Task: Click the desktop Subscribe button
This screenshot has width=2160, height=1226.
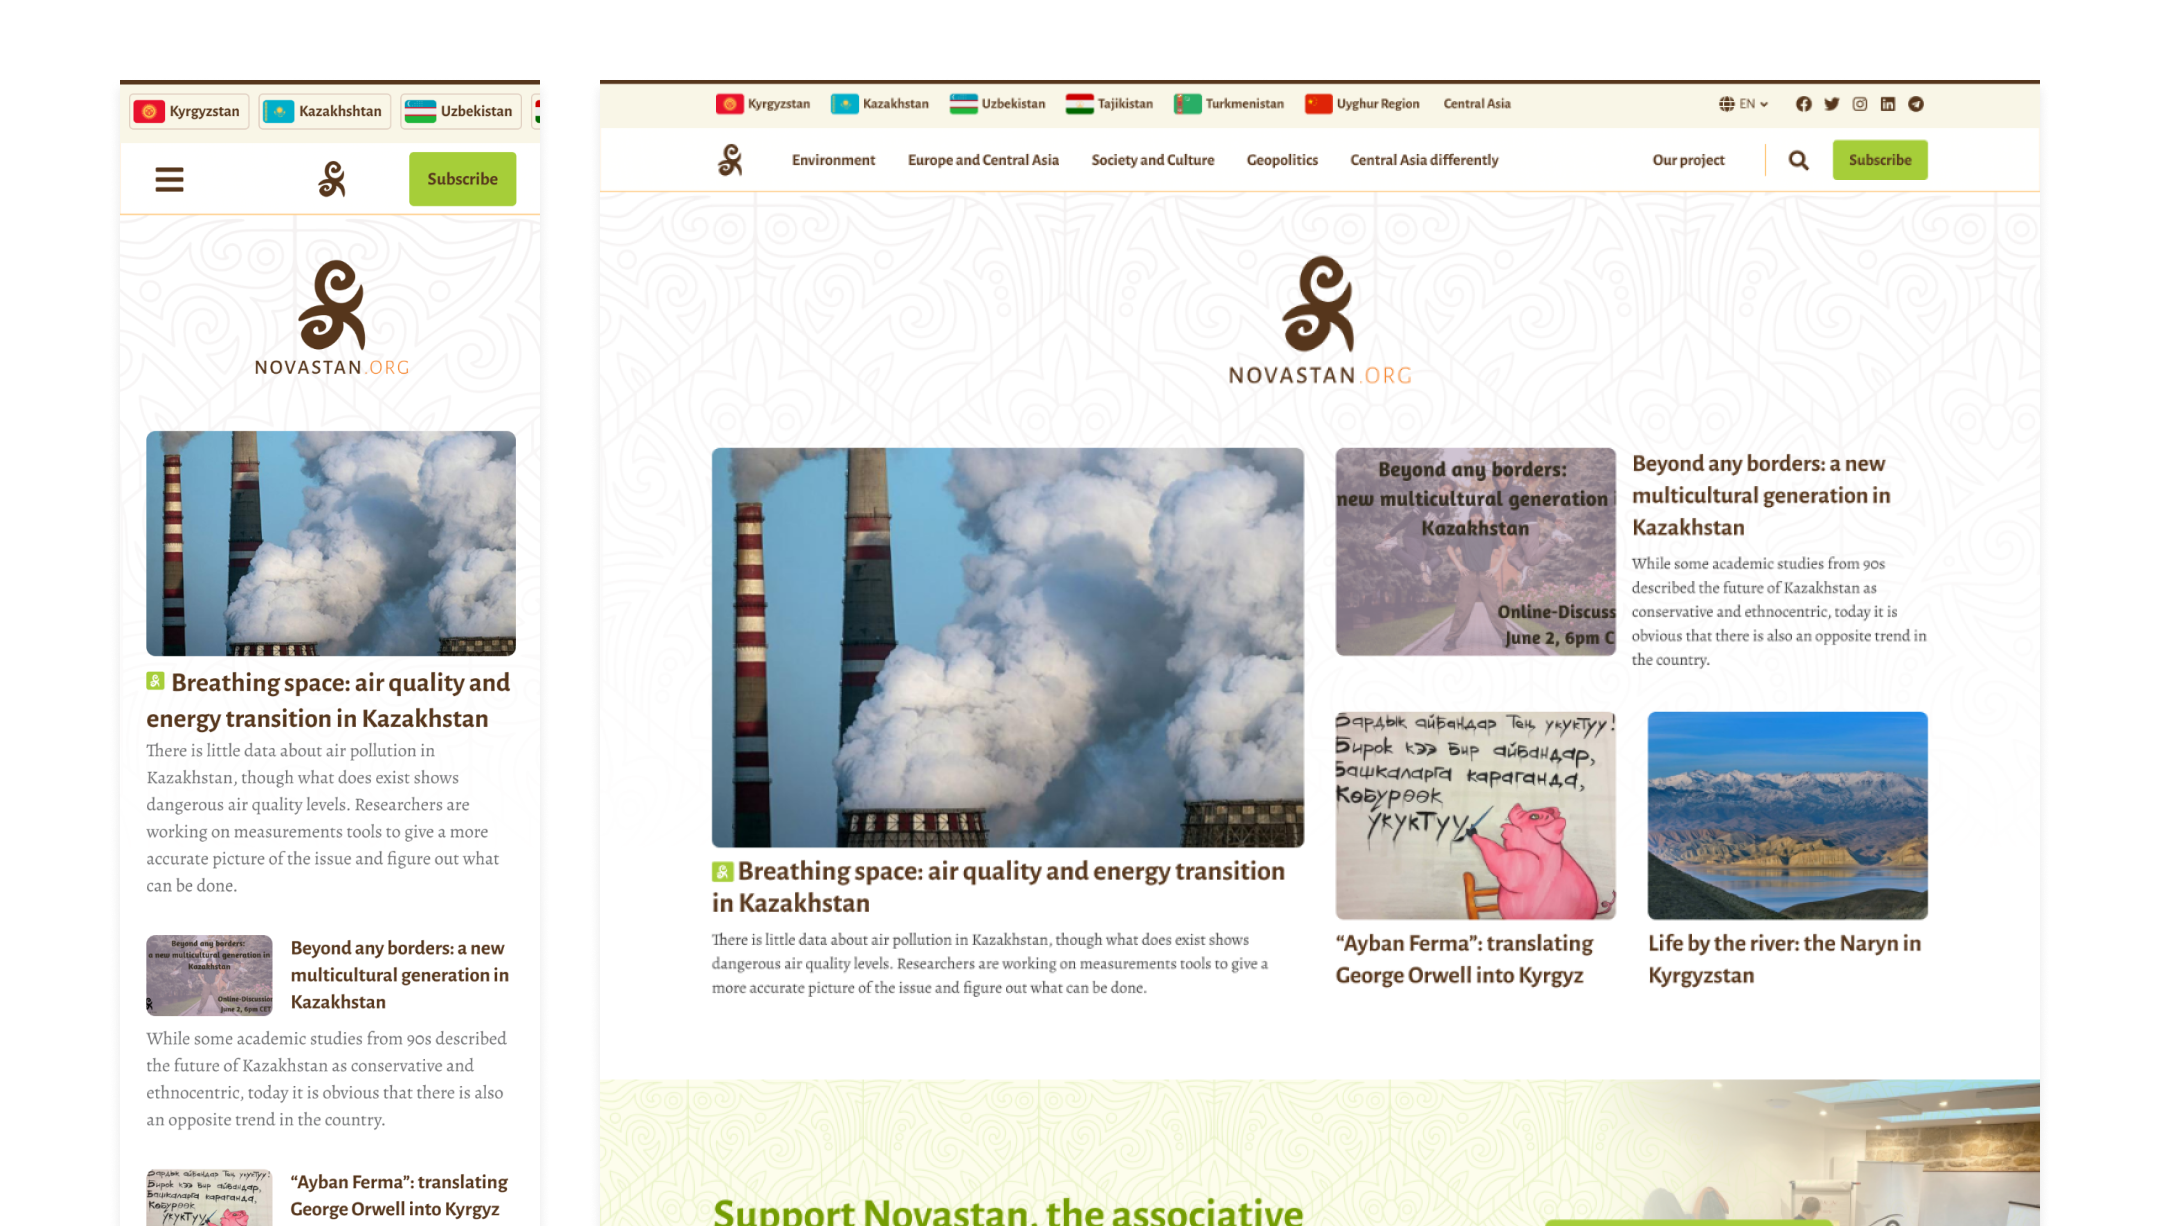Action: tap(1879, 160)
